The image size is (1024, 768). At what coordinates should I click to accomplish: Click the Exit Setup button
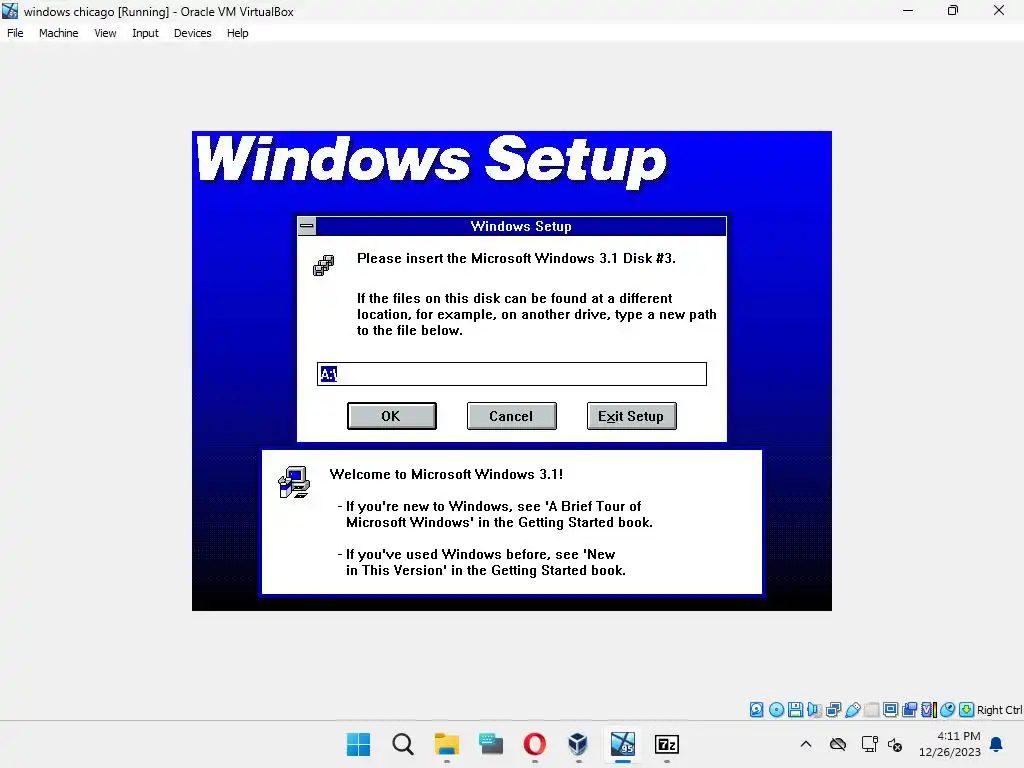632,416
